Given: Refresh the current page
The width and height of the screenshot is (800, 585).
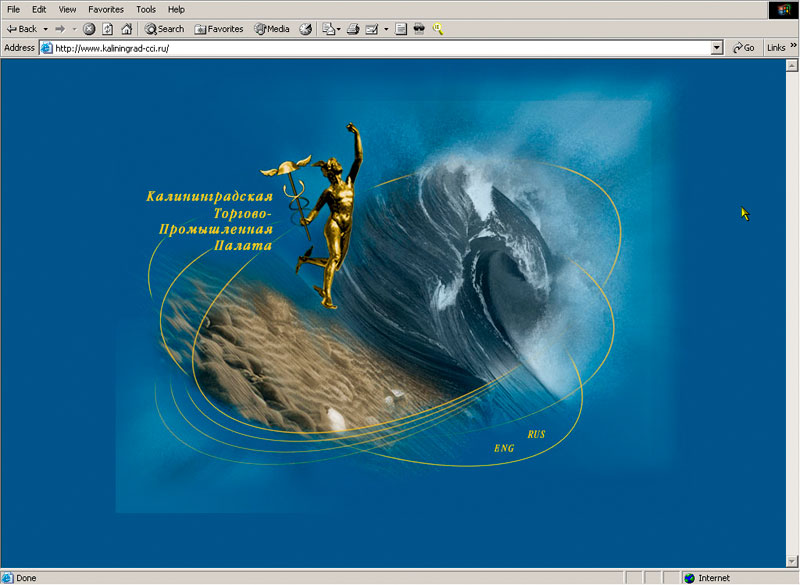Looking at the screenshot, I should (107, 29).
